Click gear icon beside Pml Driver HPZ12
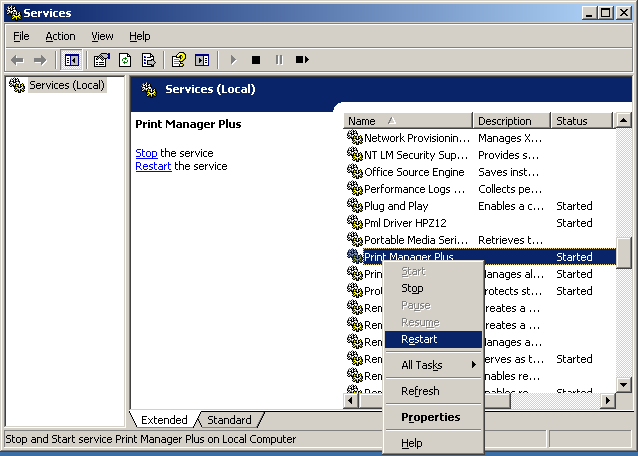This screenshot has width=638, height=456. click(x=354, y=223)
